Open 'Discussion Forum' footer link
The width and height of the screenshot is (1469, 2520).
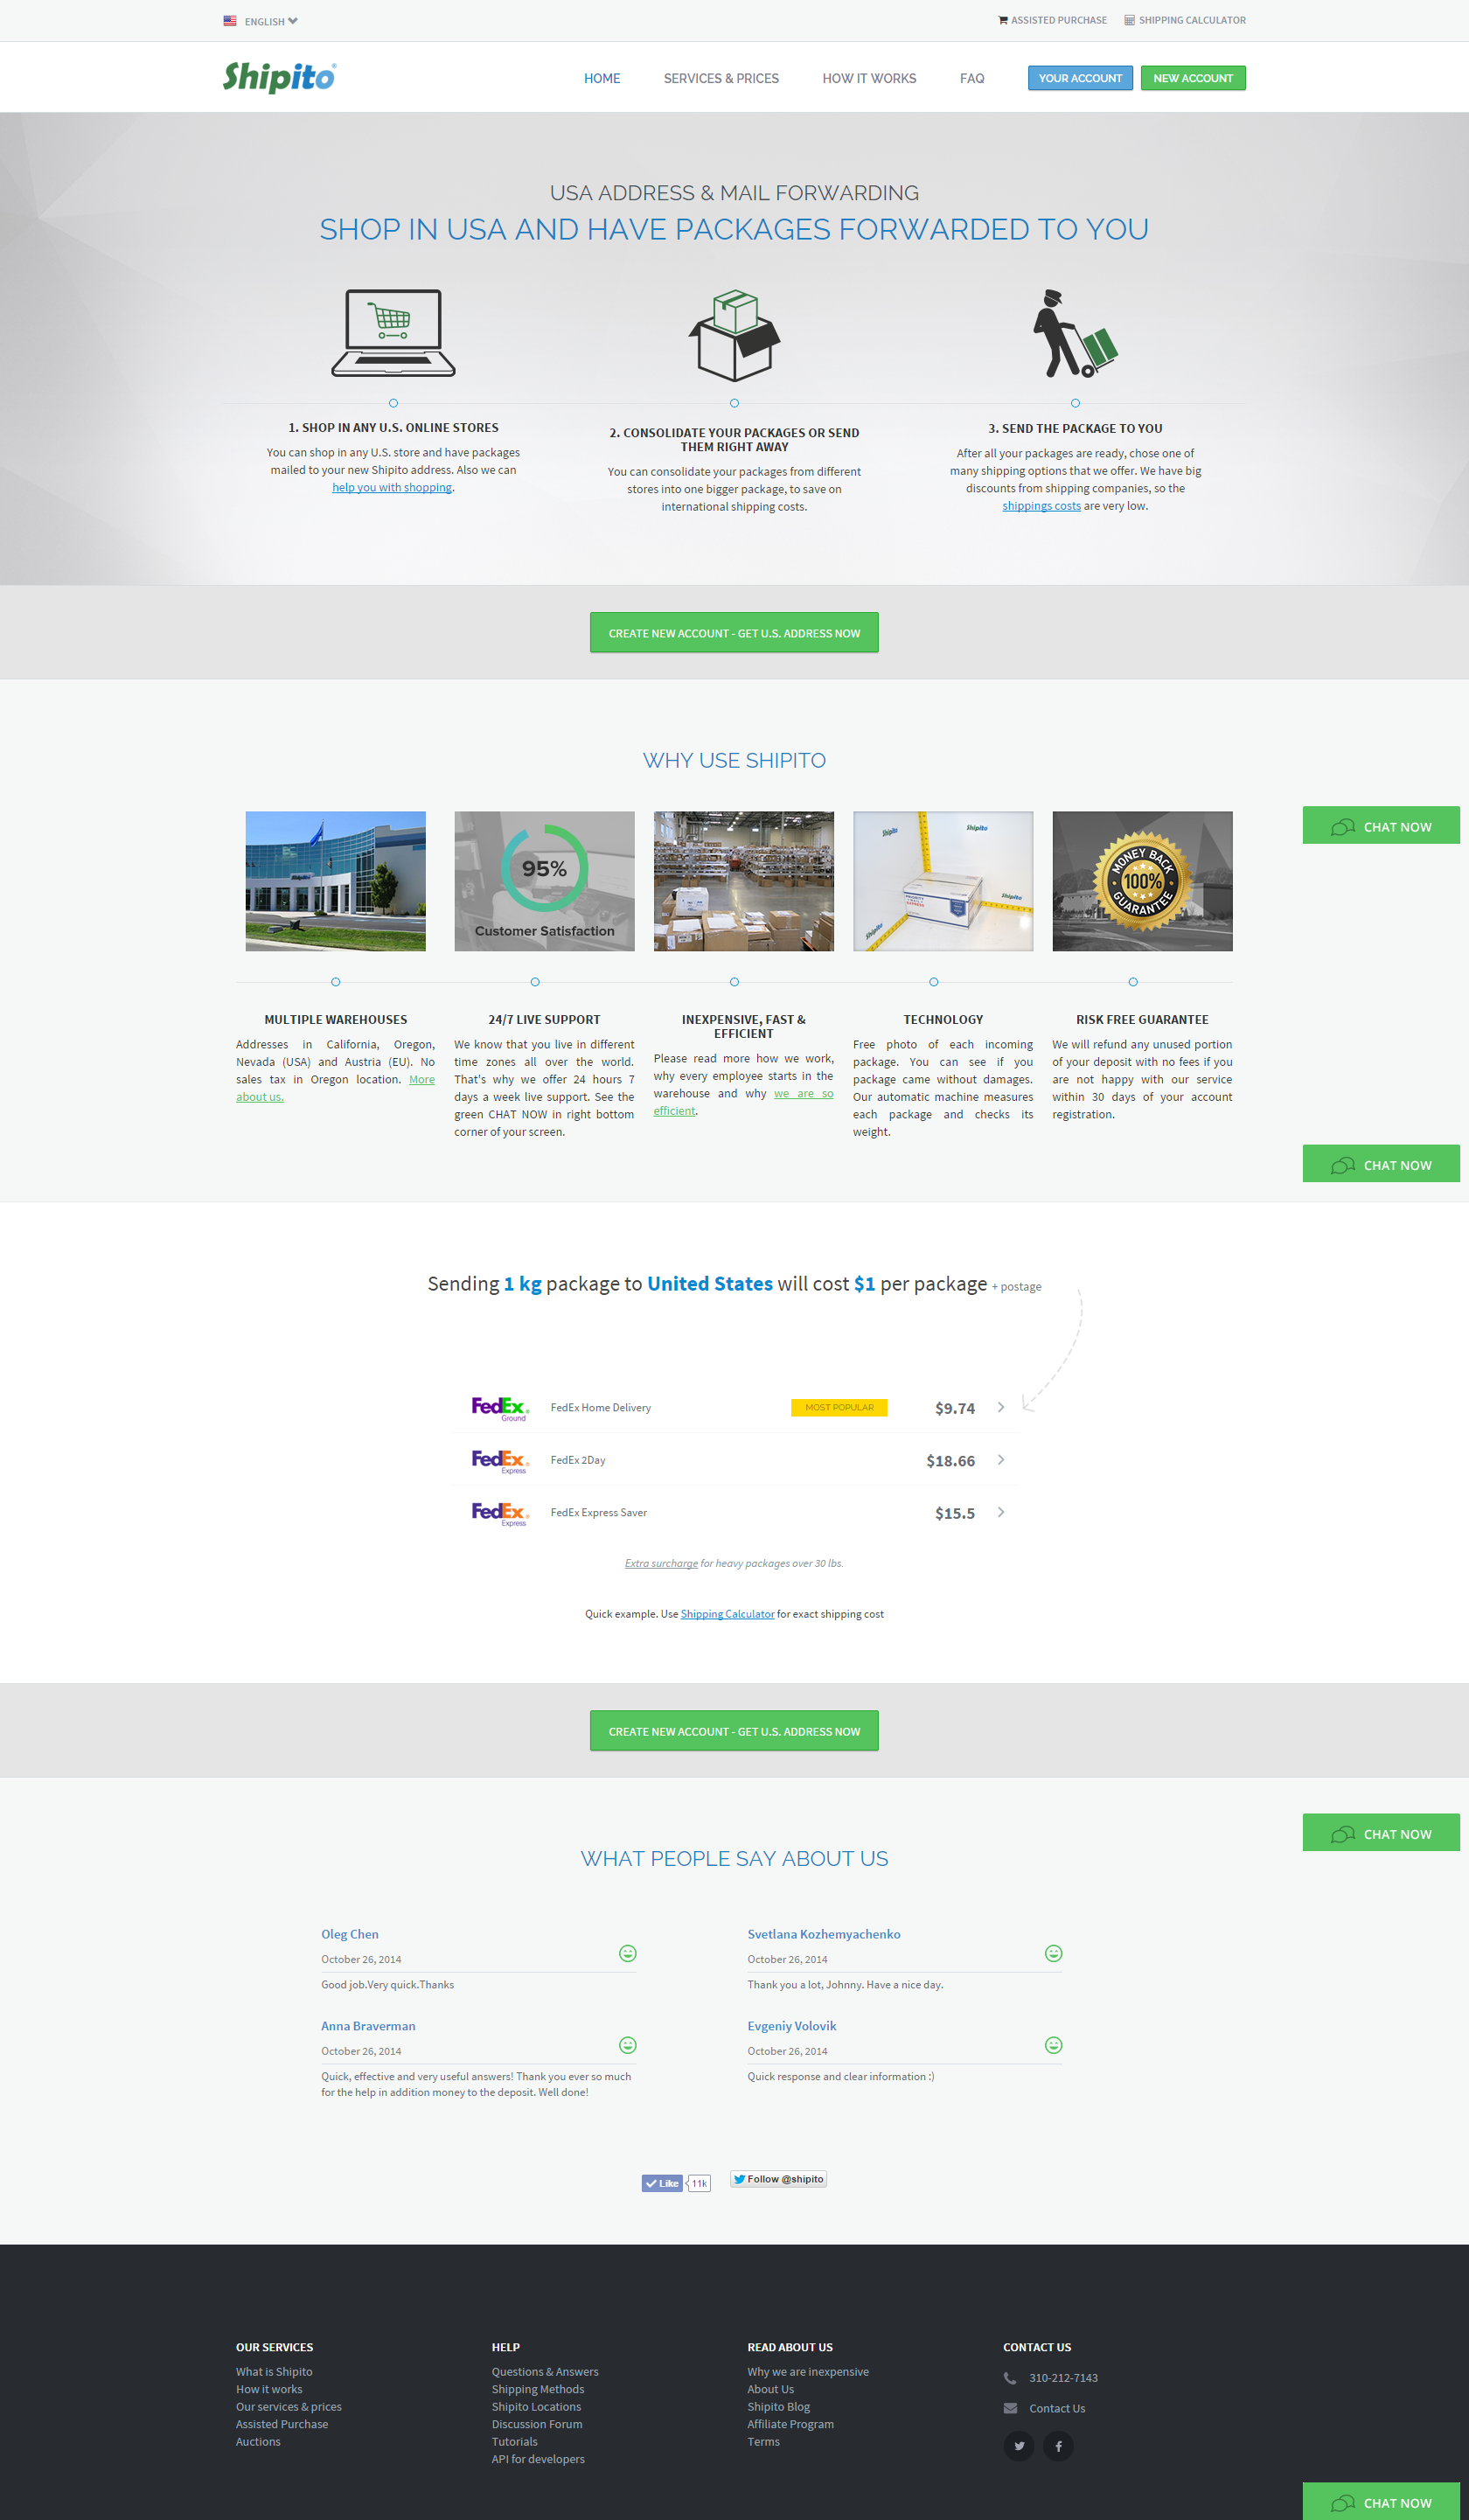pyautogui.click(x=537, y=2424)
